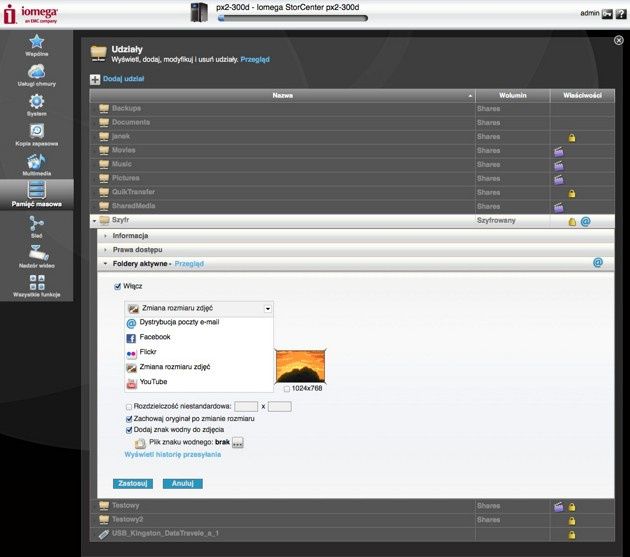Open the Zmiana rozmiaru zdjęć dropdown arrow
Screen dimensions: 630x557
(x=268, y=309)
